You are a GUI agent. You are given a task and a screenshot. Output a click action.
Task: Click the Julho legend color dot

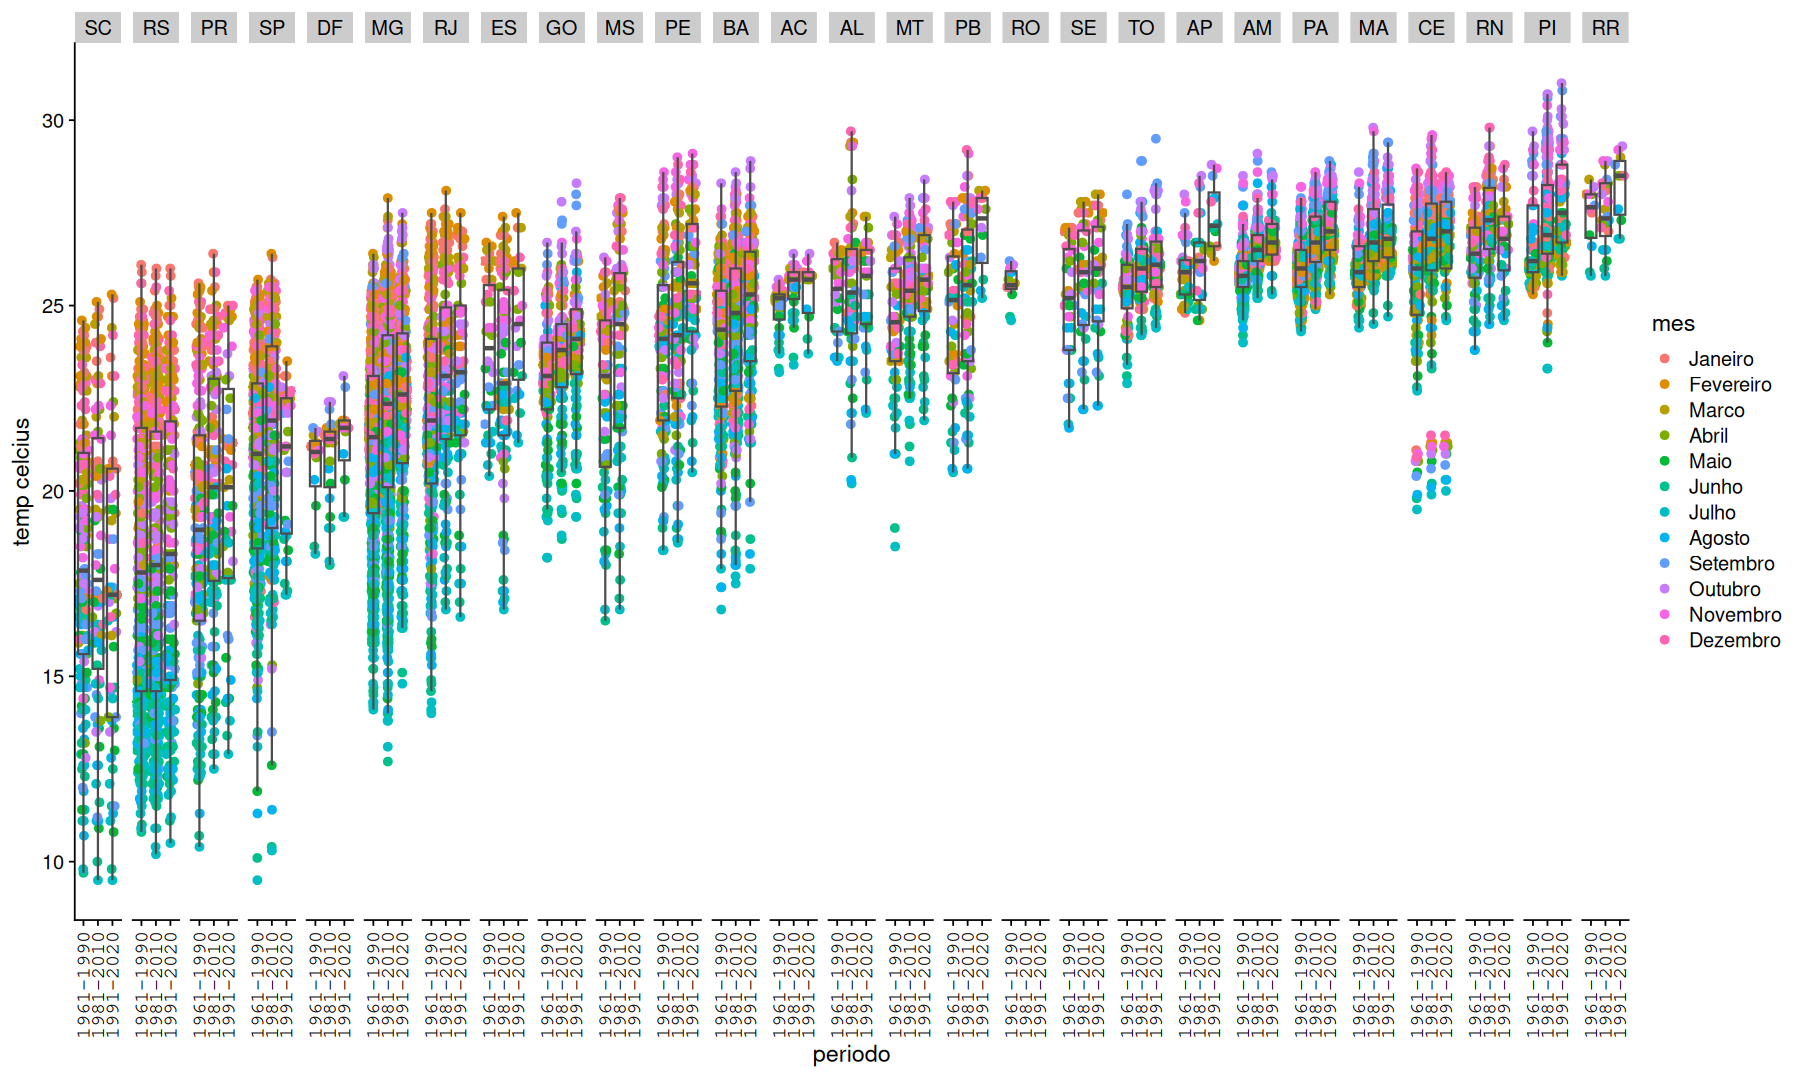click(x=1665, y=513)
